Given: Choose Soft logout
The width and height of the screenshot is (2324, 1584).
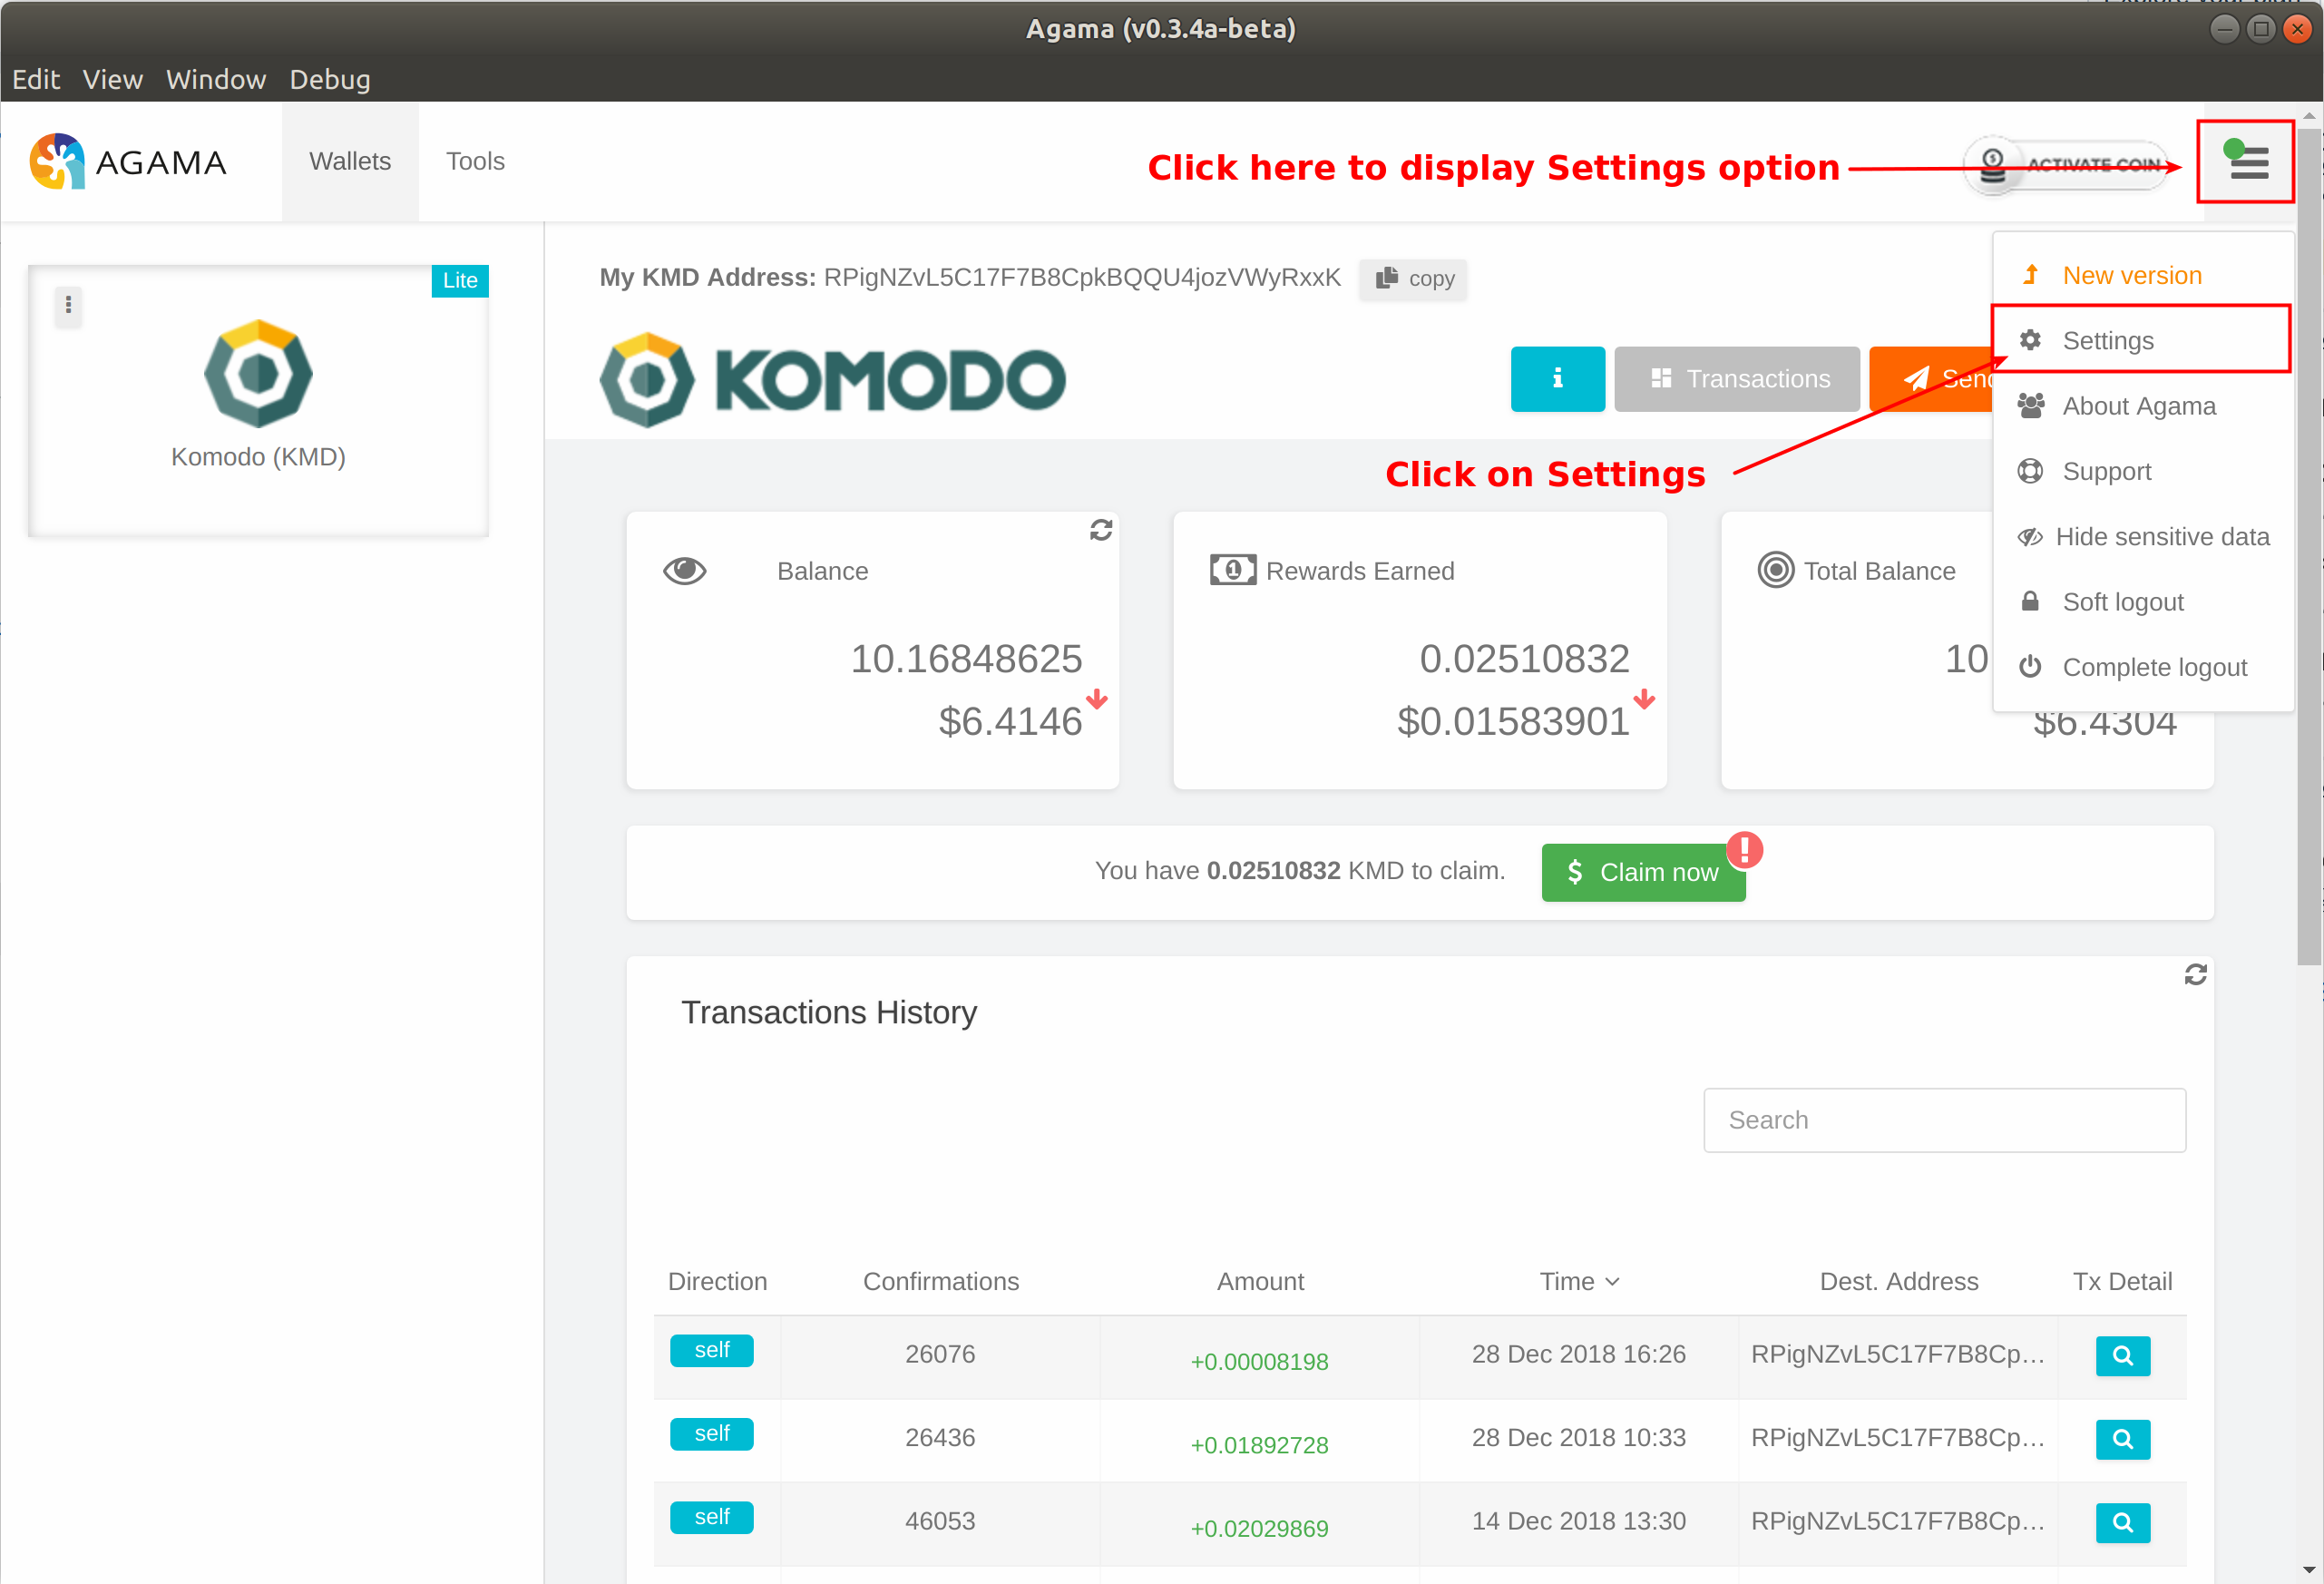Looking at the screenshot, I should (2142, 602).
